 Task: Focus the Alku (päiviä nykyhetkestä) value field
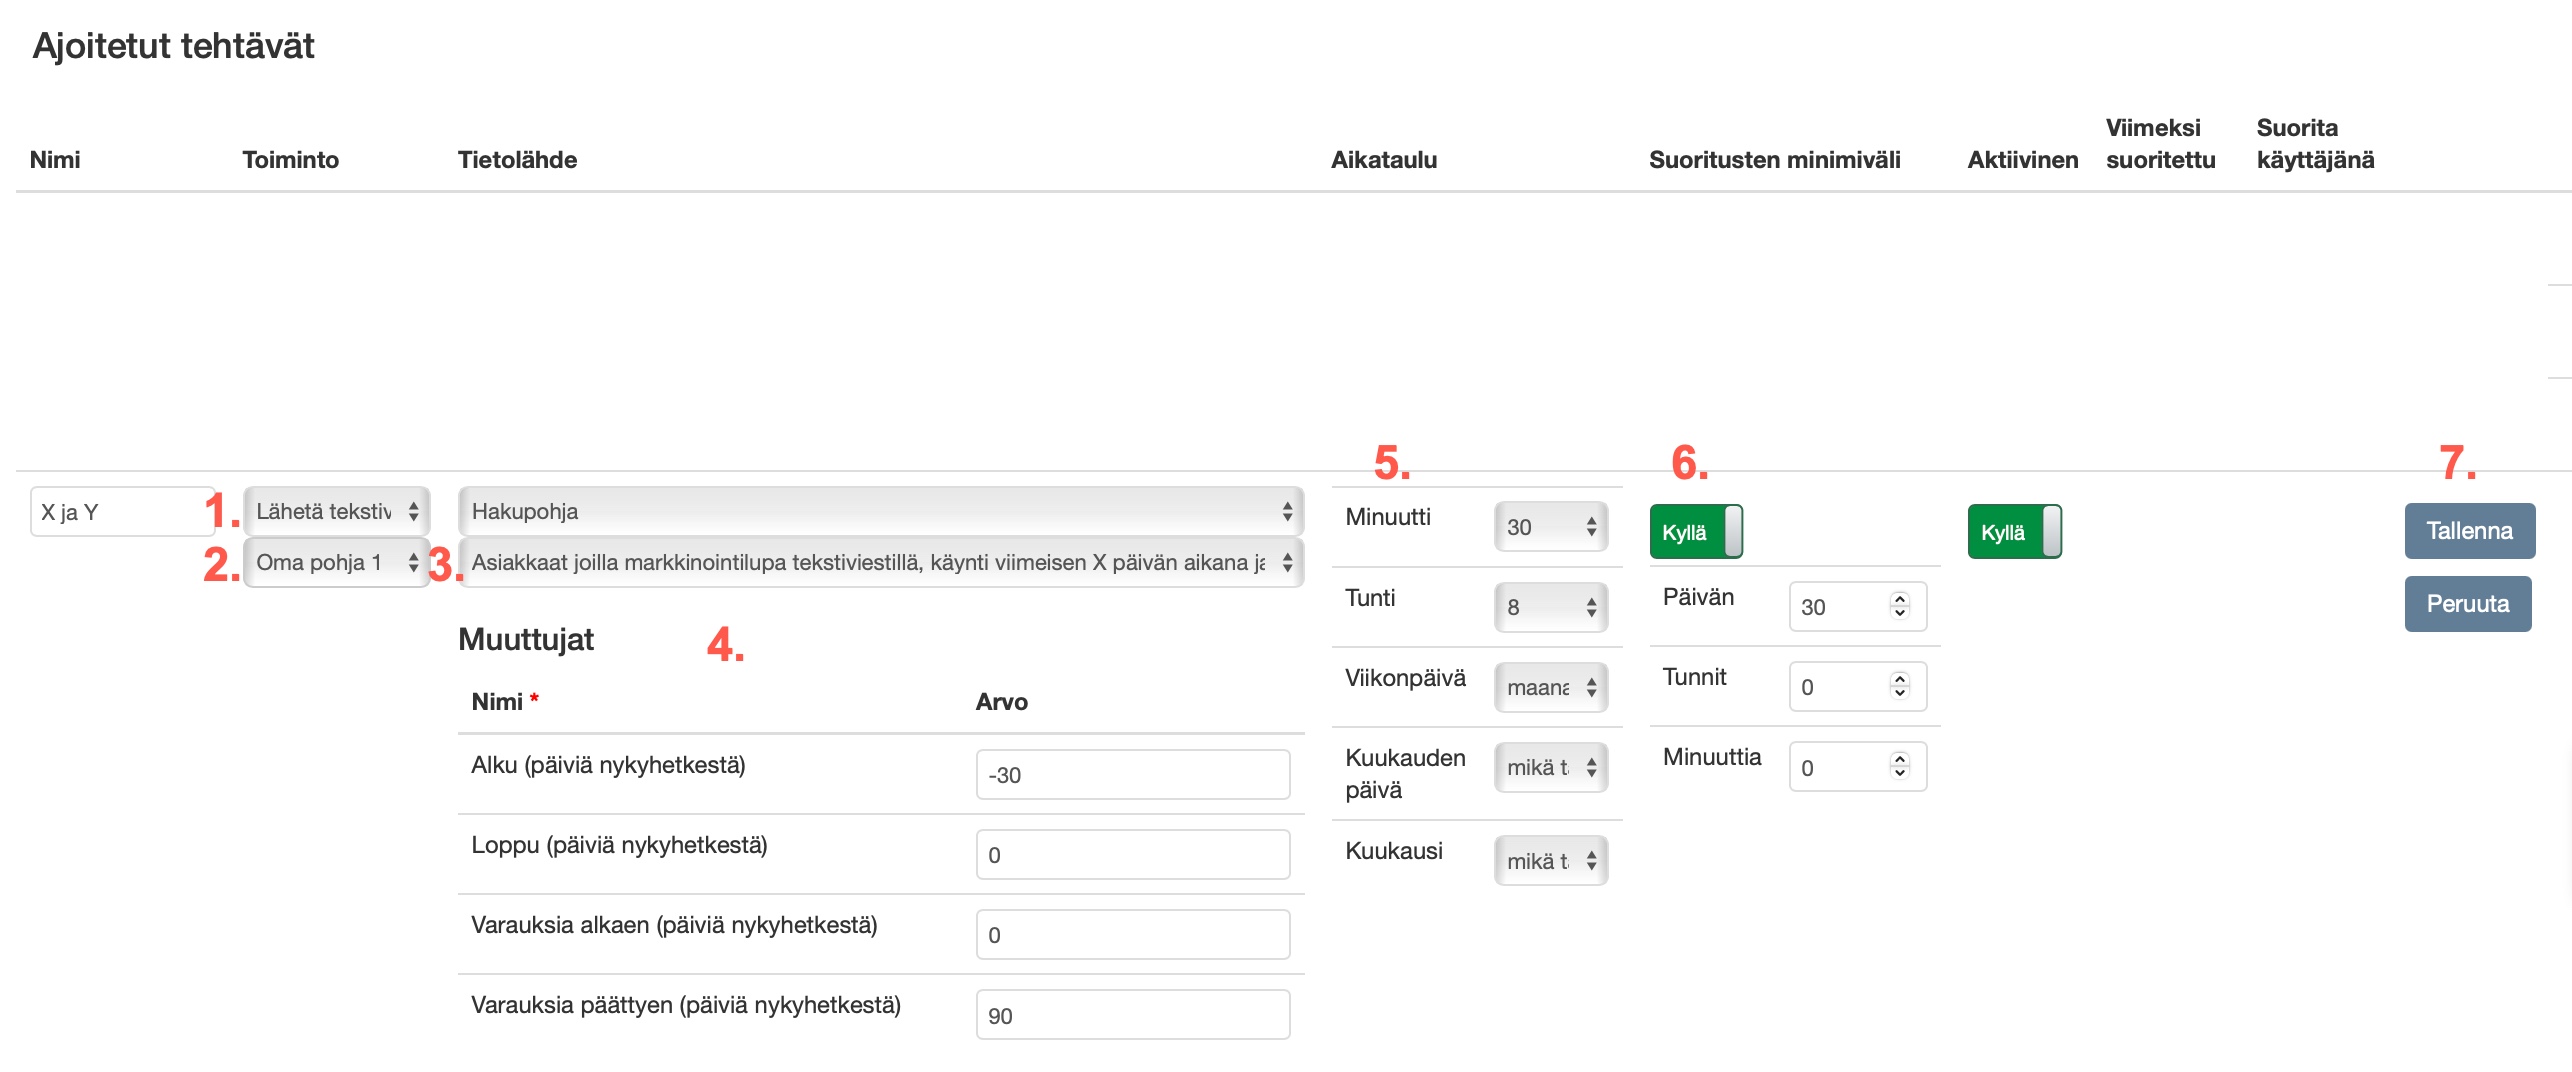pyautogui.click(x=1132, y=775)
